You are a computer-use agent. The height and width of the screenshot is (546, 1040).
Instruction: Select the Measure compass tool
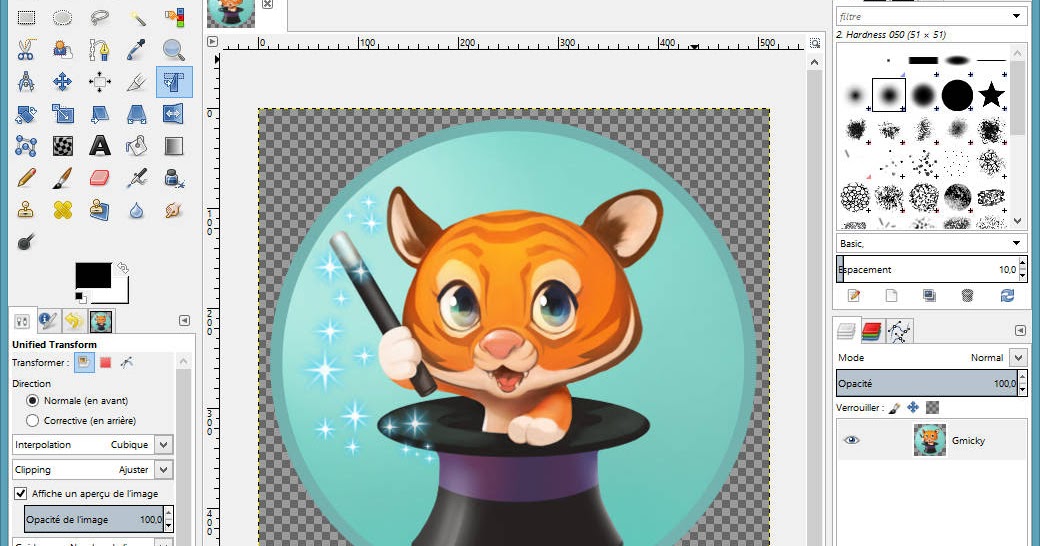26,82
